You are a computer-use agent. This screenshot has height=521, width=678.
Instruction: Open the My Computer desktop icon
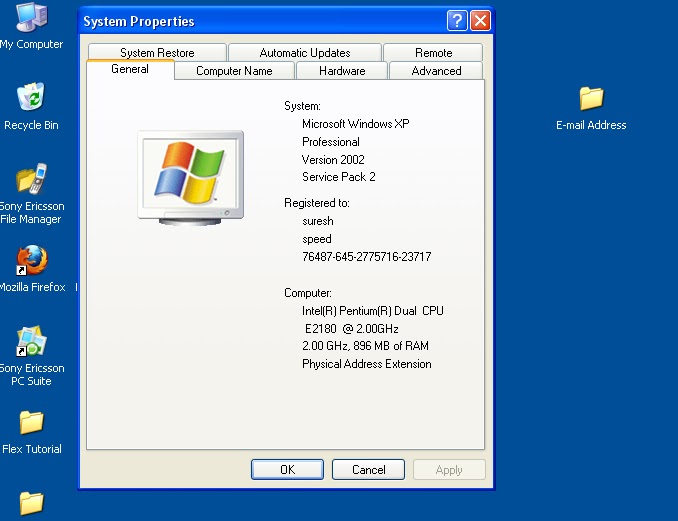(x=32, y=17)
